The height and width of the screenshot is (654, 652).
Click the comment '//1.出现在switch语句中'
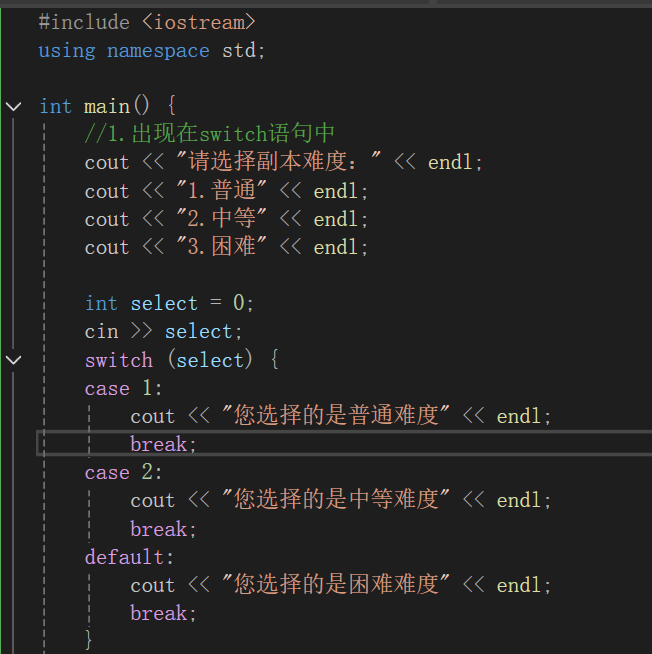click(x=209, y=134)
